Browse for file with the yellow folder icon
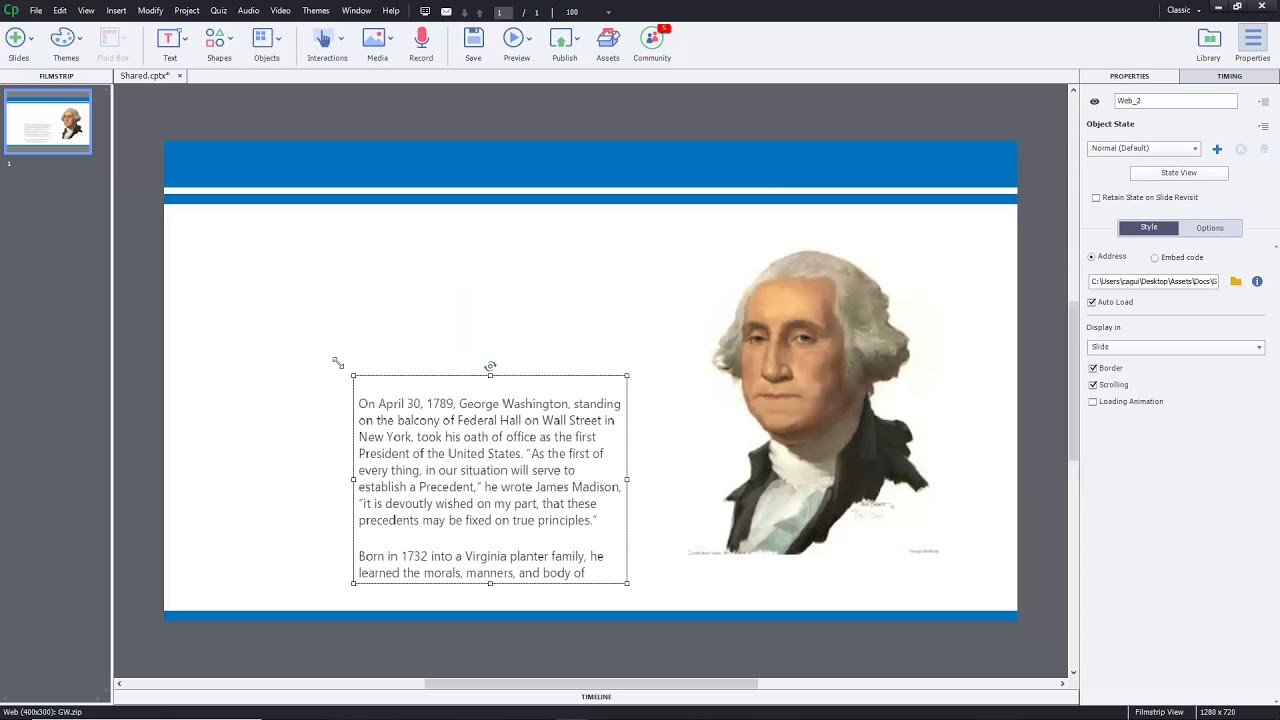The image size is (1280, 720). click(x=1236, y=282)
